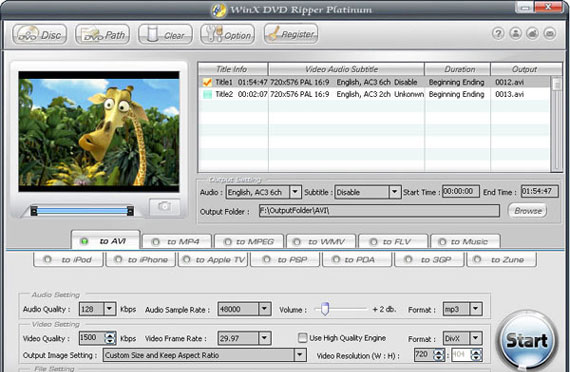Viewport: 570px width, 372px height.
Task: Clear the title list
Action: point(165,35)
